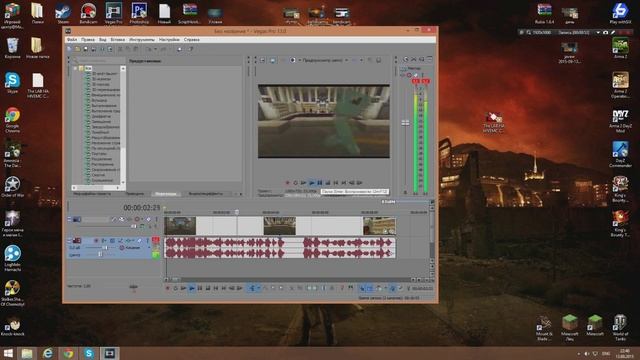Switch to the Проводник tab
This screenshot has height=360, width=640.
[135, 194]
